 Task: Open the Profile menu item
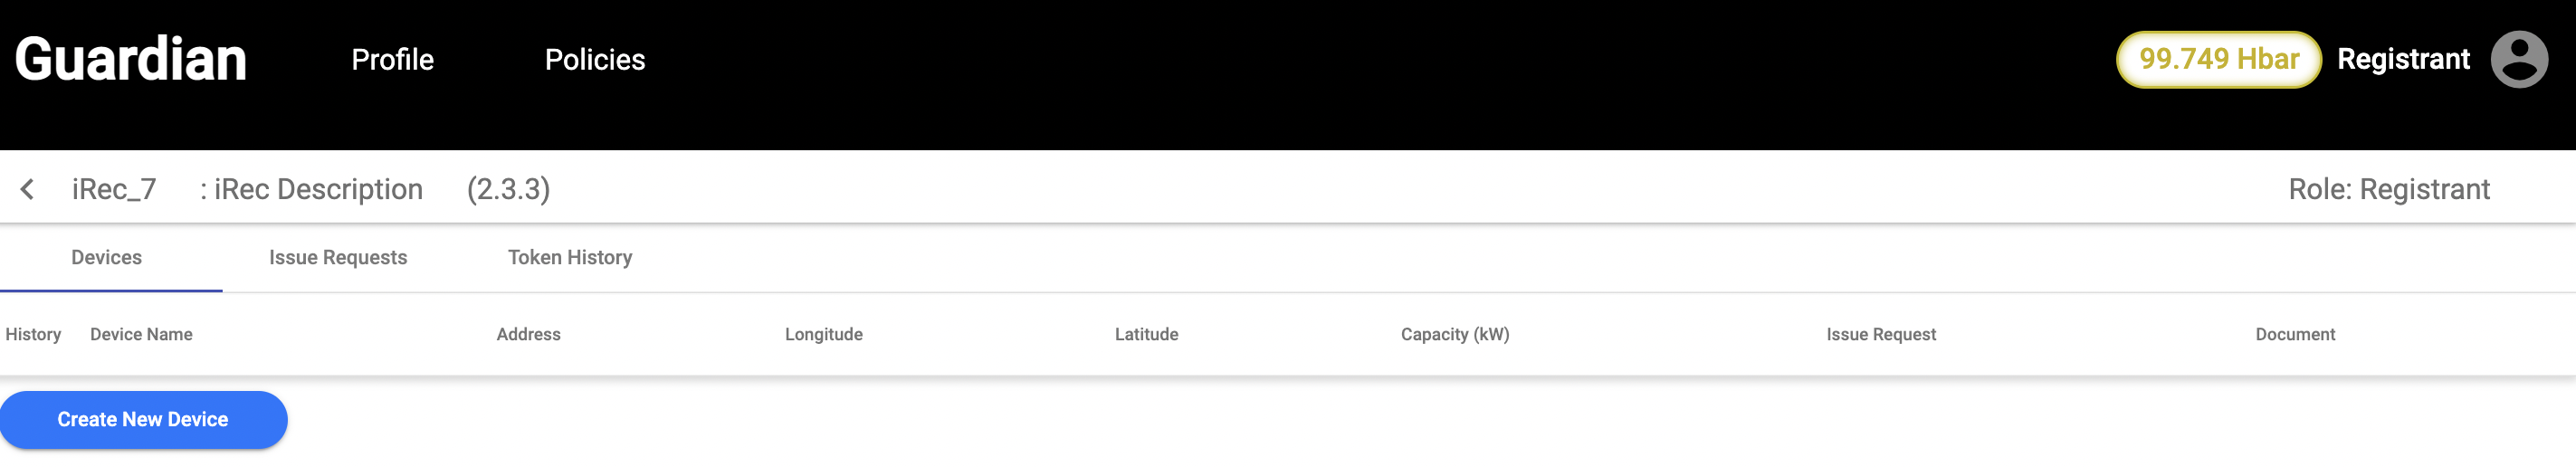[x=392, y=60]
